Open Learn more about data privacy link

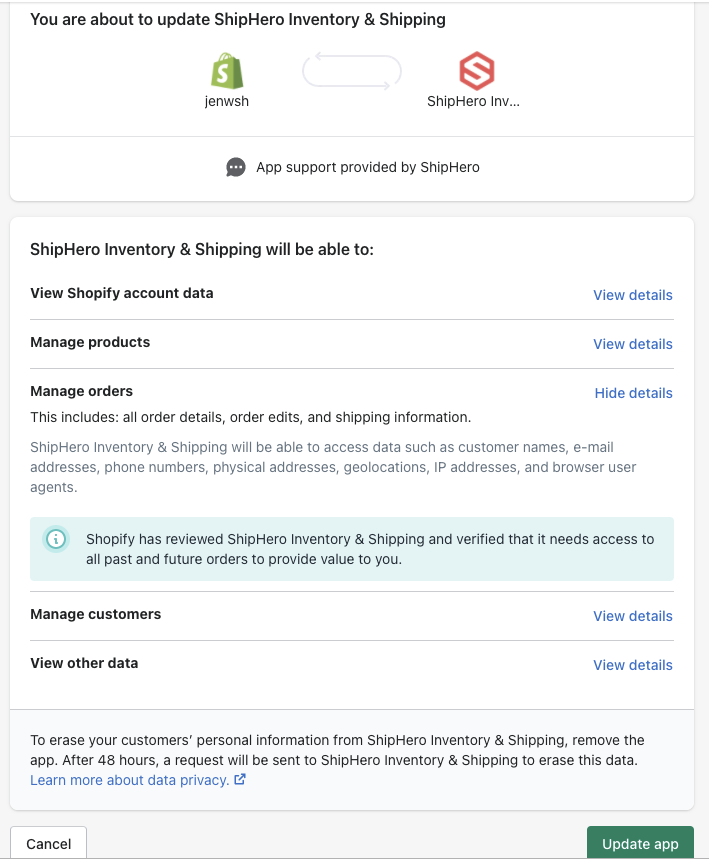(129, 780)
